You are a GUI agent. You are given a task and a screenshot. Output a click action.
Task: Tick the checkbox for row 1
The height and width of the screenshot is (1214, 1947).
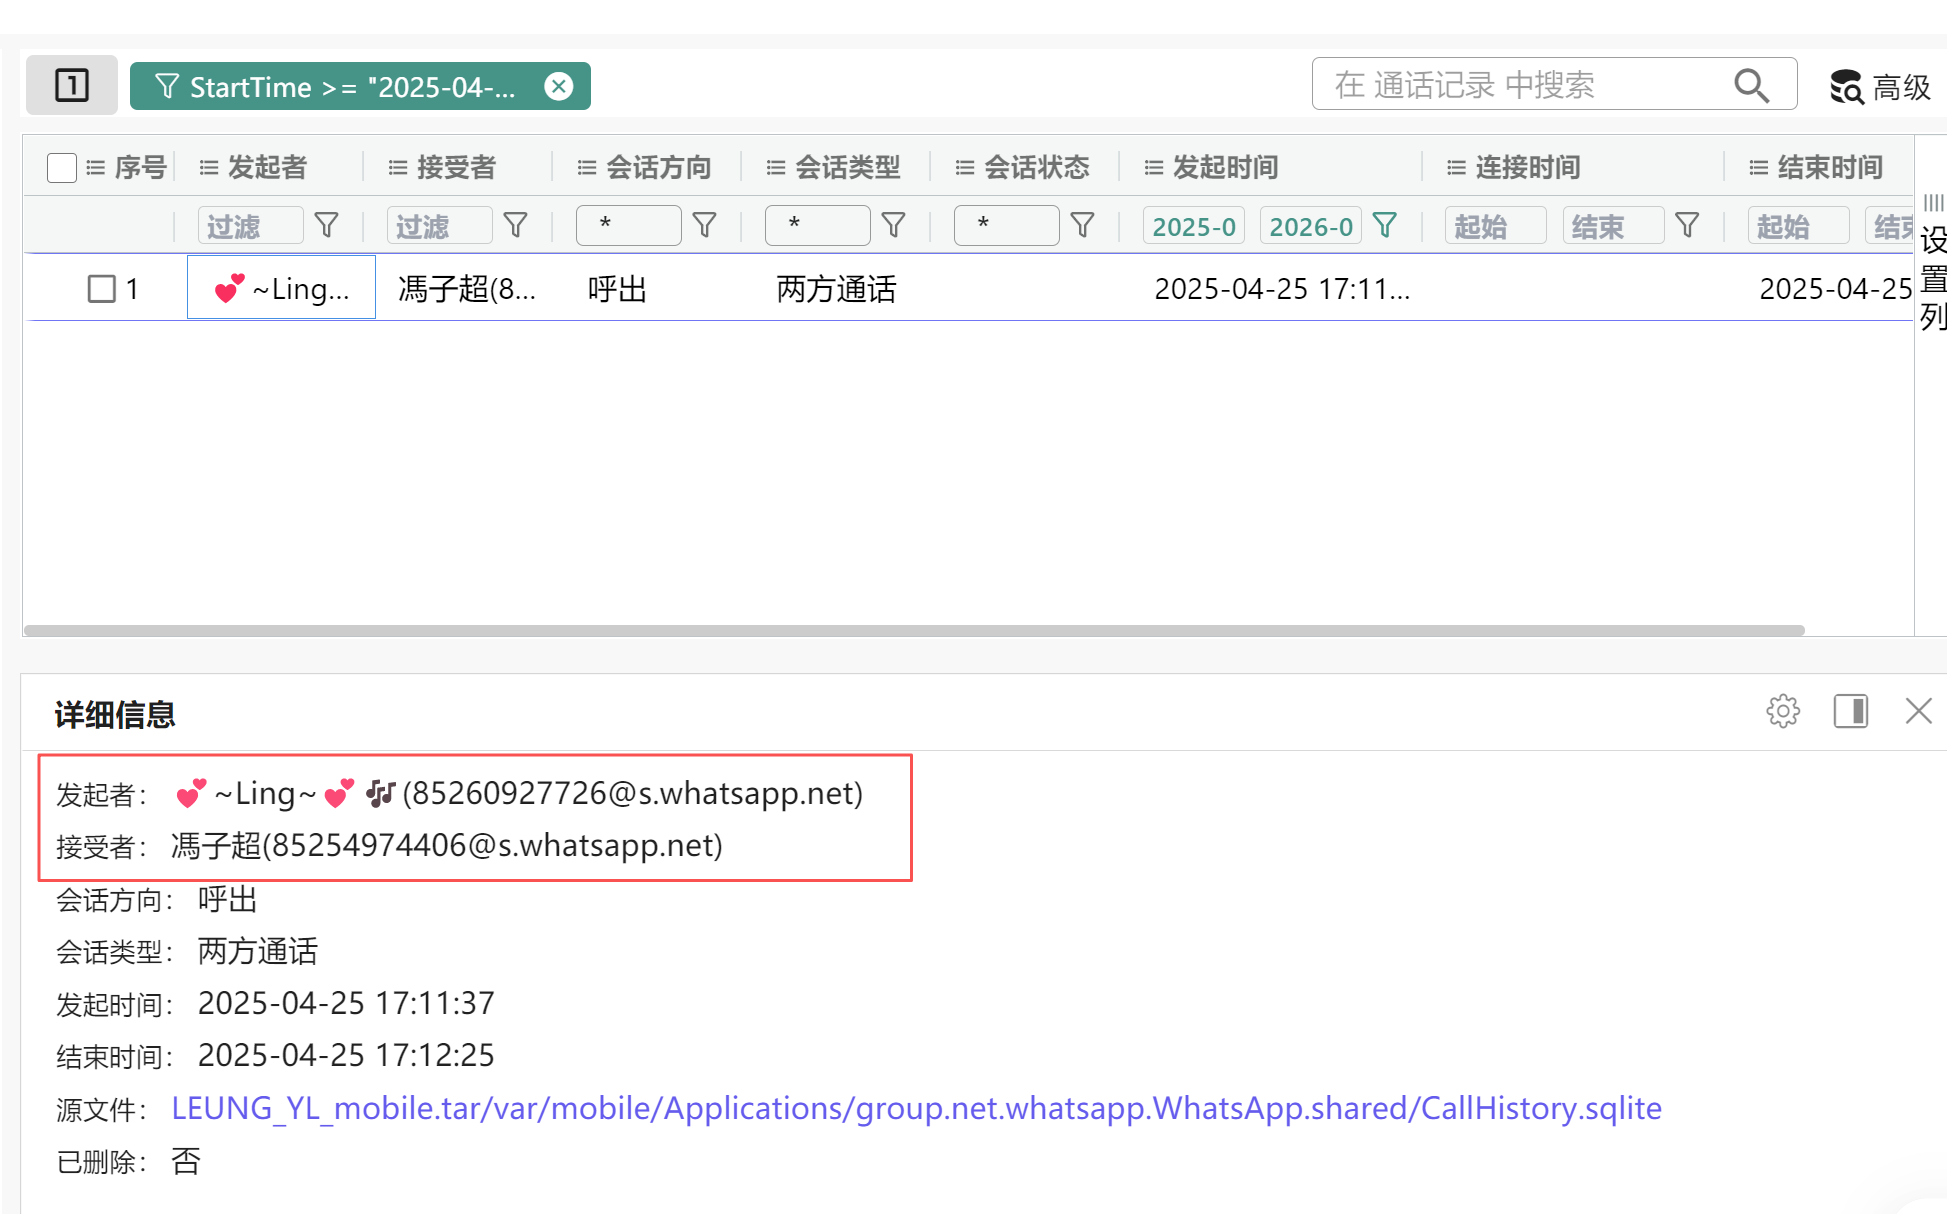click(101, 289)
